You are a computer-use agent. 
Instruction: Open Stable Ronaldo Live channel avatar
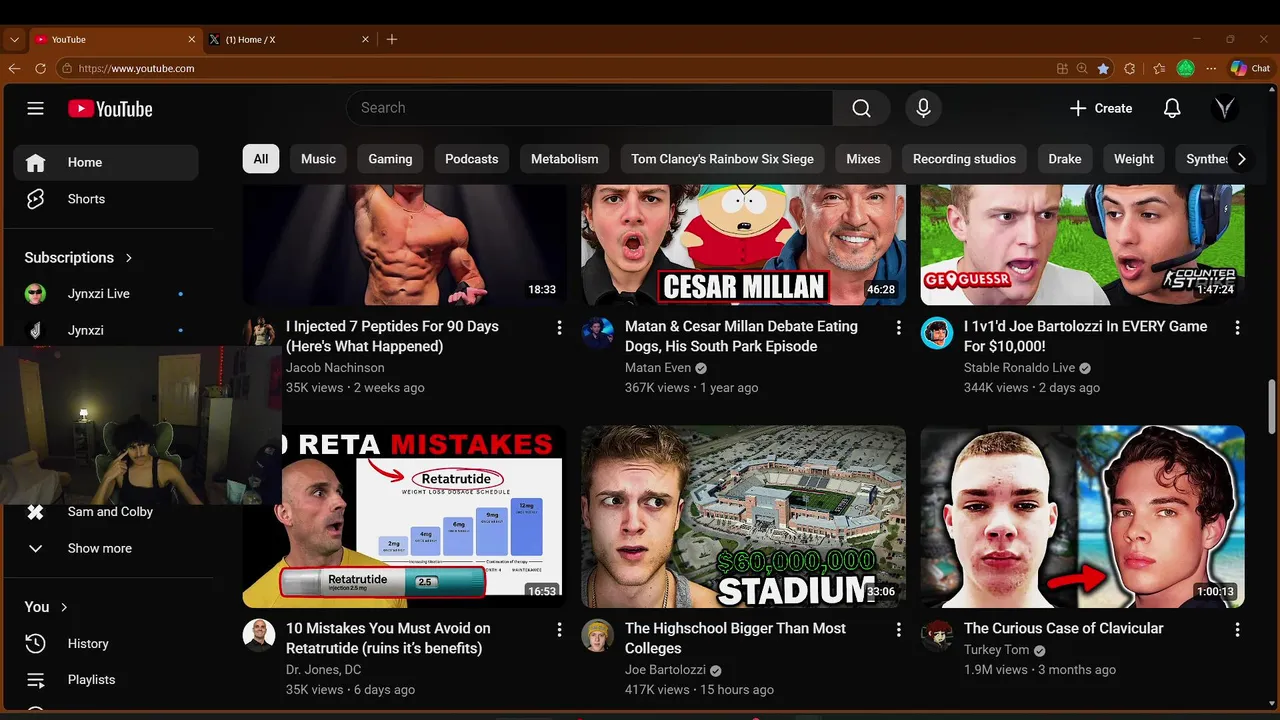pyautogui.click(x=937, y=333)
